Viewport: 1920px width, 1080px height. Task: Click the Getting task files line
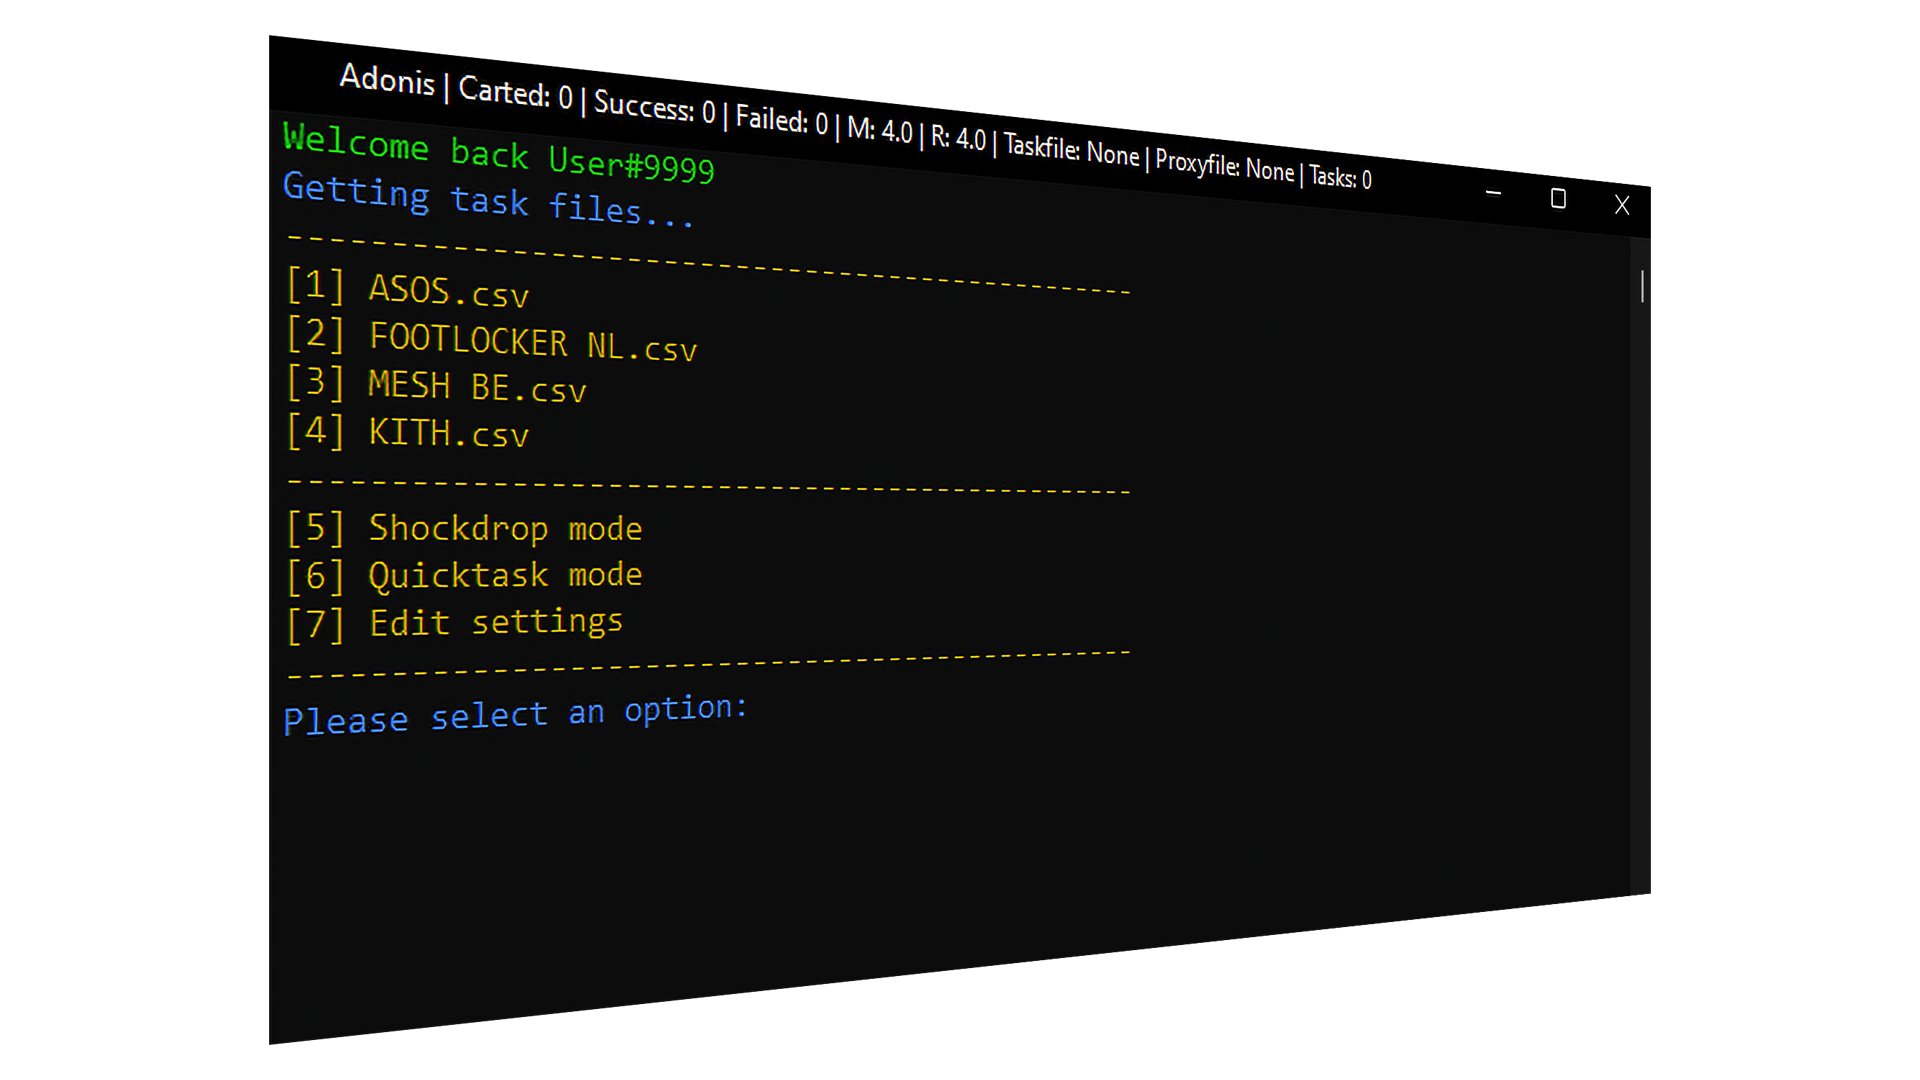[x=488, y=200]
